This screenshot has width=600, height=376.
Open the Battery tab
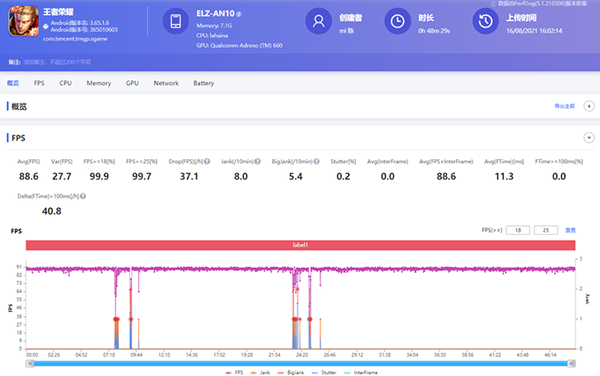[204, 83]
